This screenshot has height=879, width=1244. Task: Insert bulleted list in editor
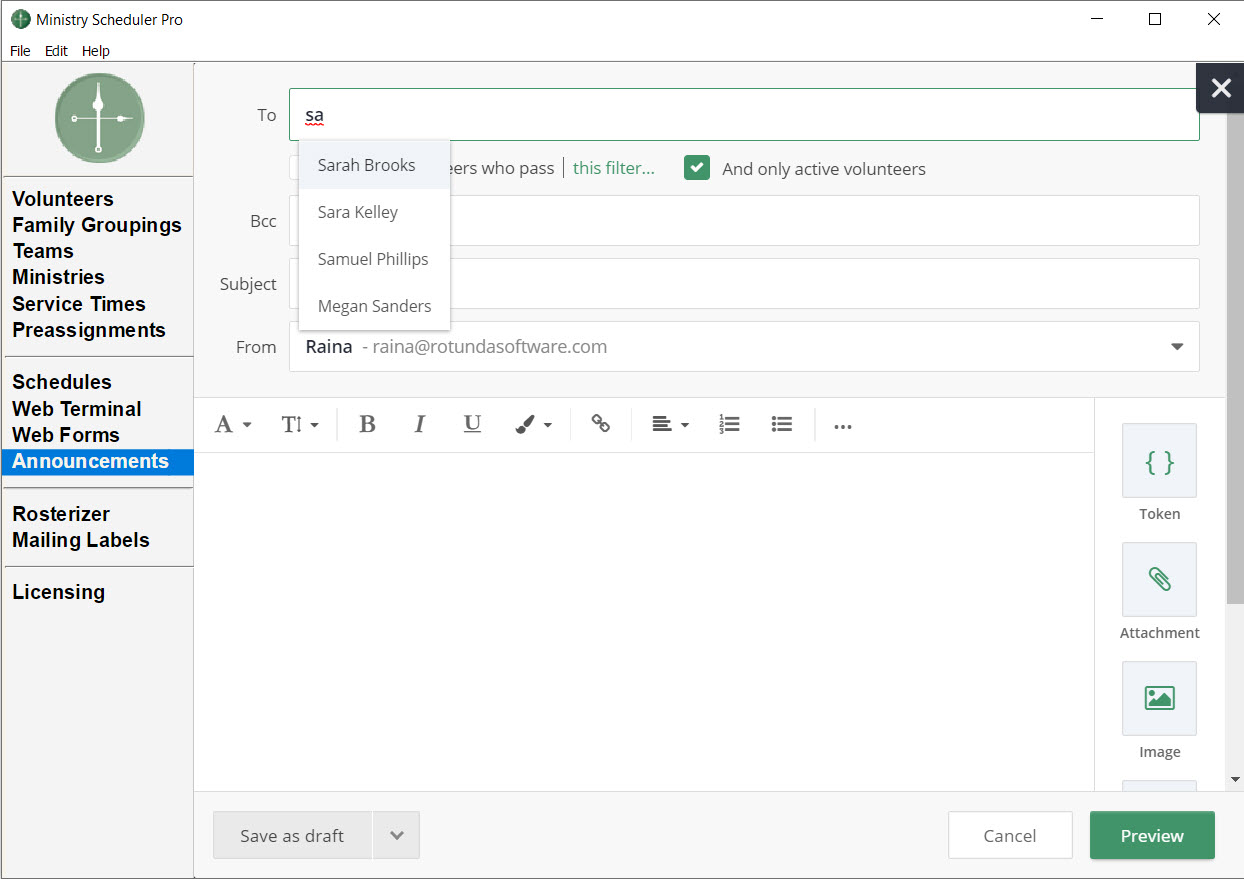click(782, 425)
